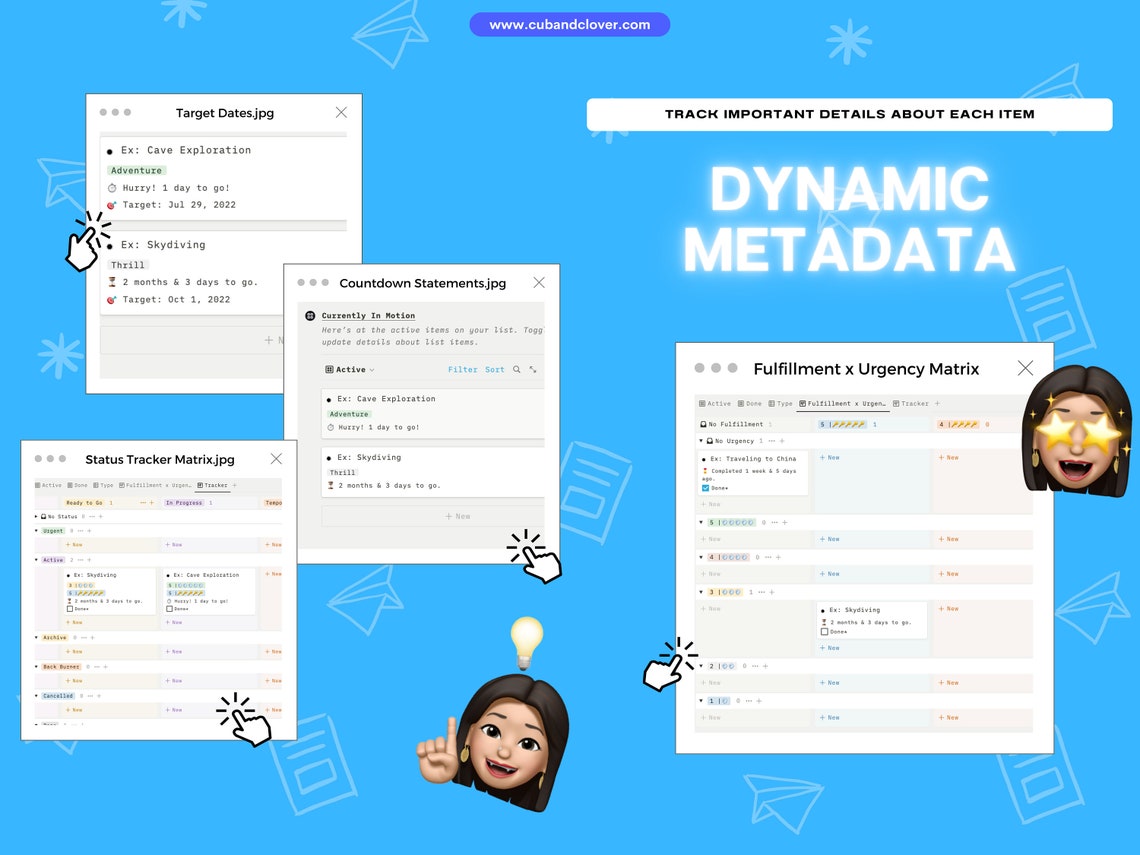Click the expand arrows icon beside the search icon
The image size is (1140, 855).
tap(532, 369)
